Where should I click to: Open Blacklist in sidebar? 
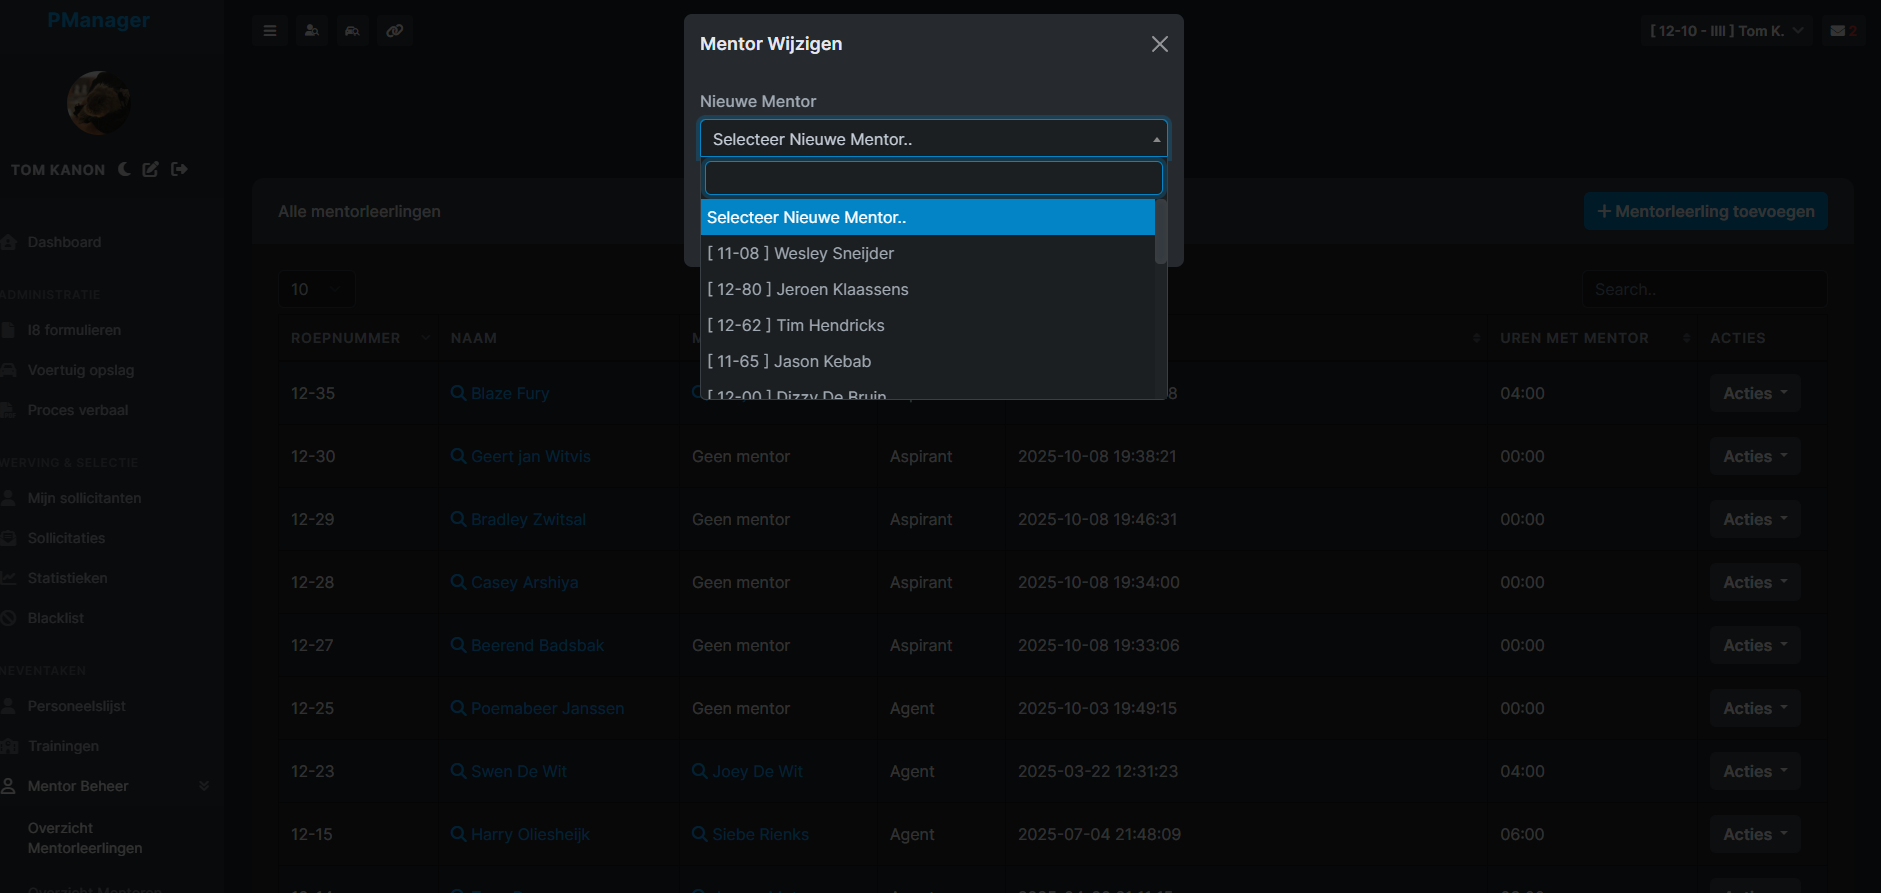tap(55, 618)
